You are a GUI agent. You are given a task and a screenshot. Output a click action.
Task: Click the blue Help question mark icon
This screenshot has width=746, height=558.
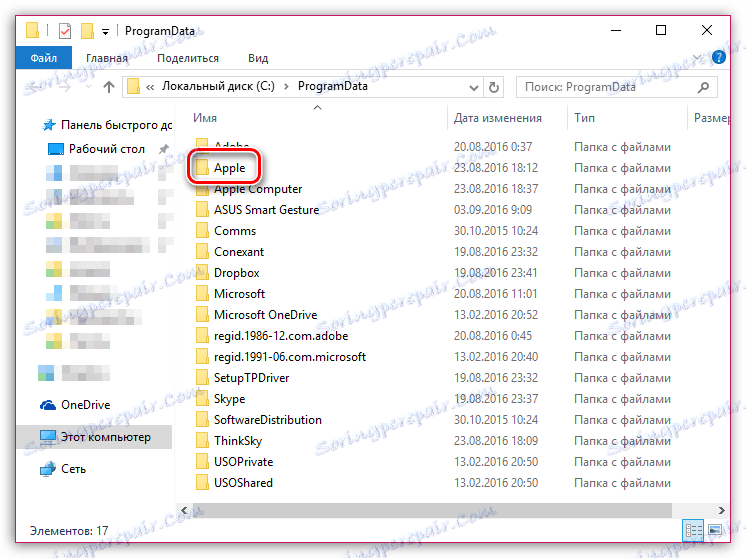pos(718,58)
